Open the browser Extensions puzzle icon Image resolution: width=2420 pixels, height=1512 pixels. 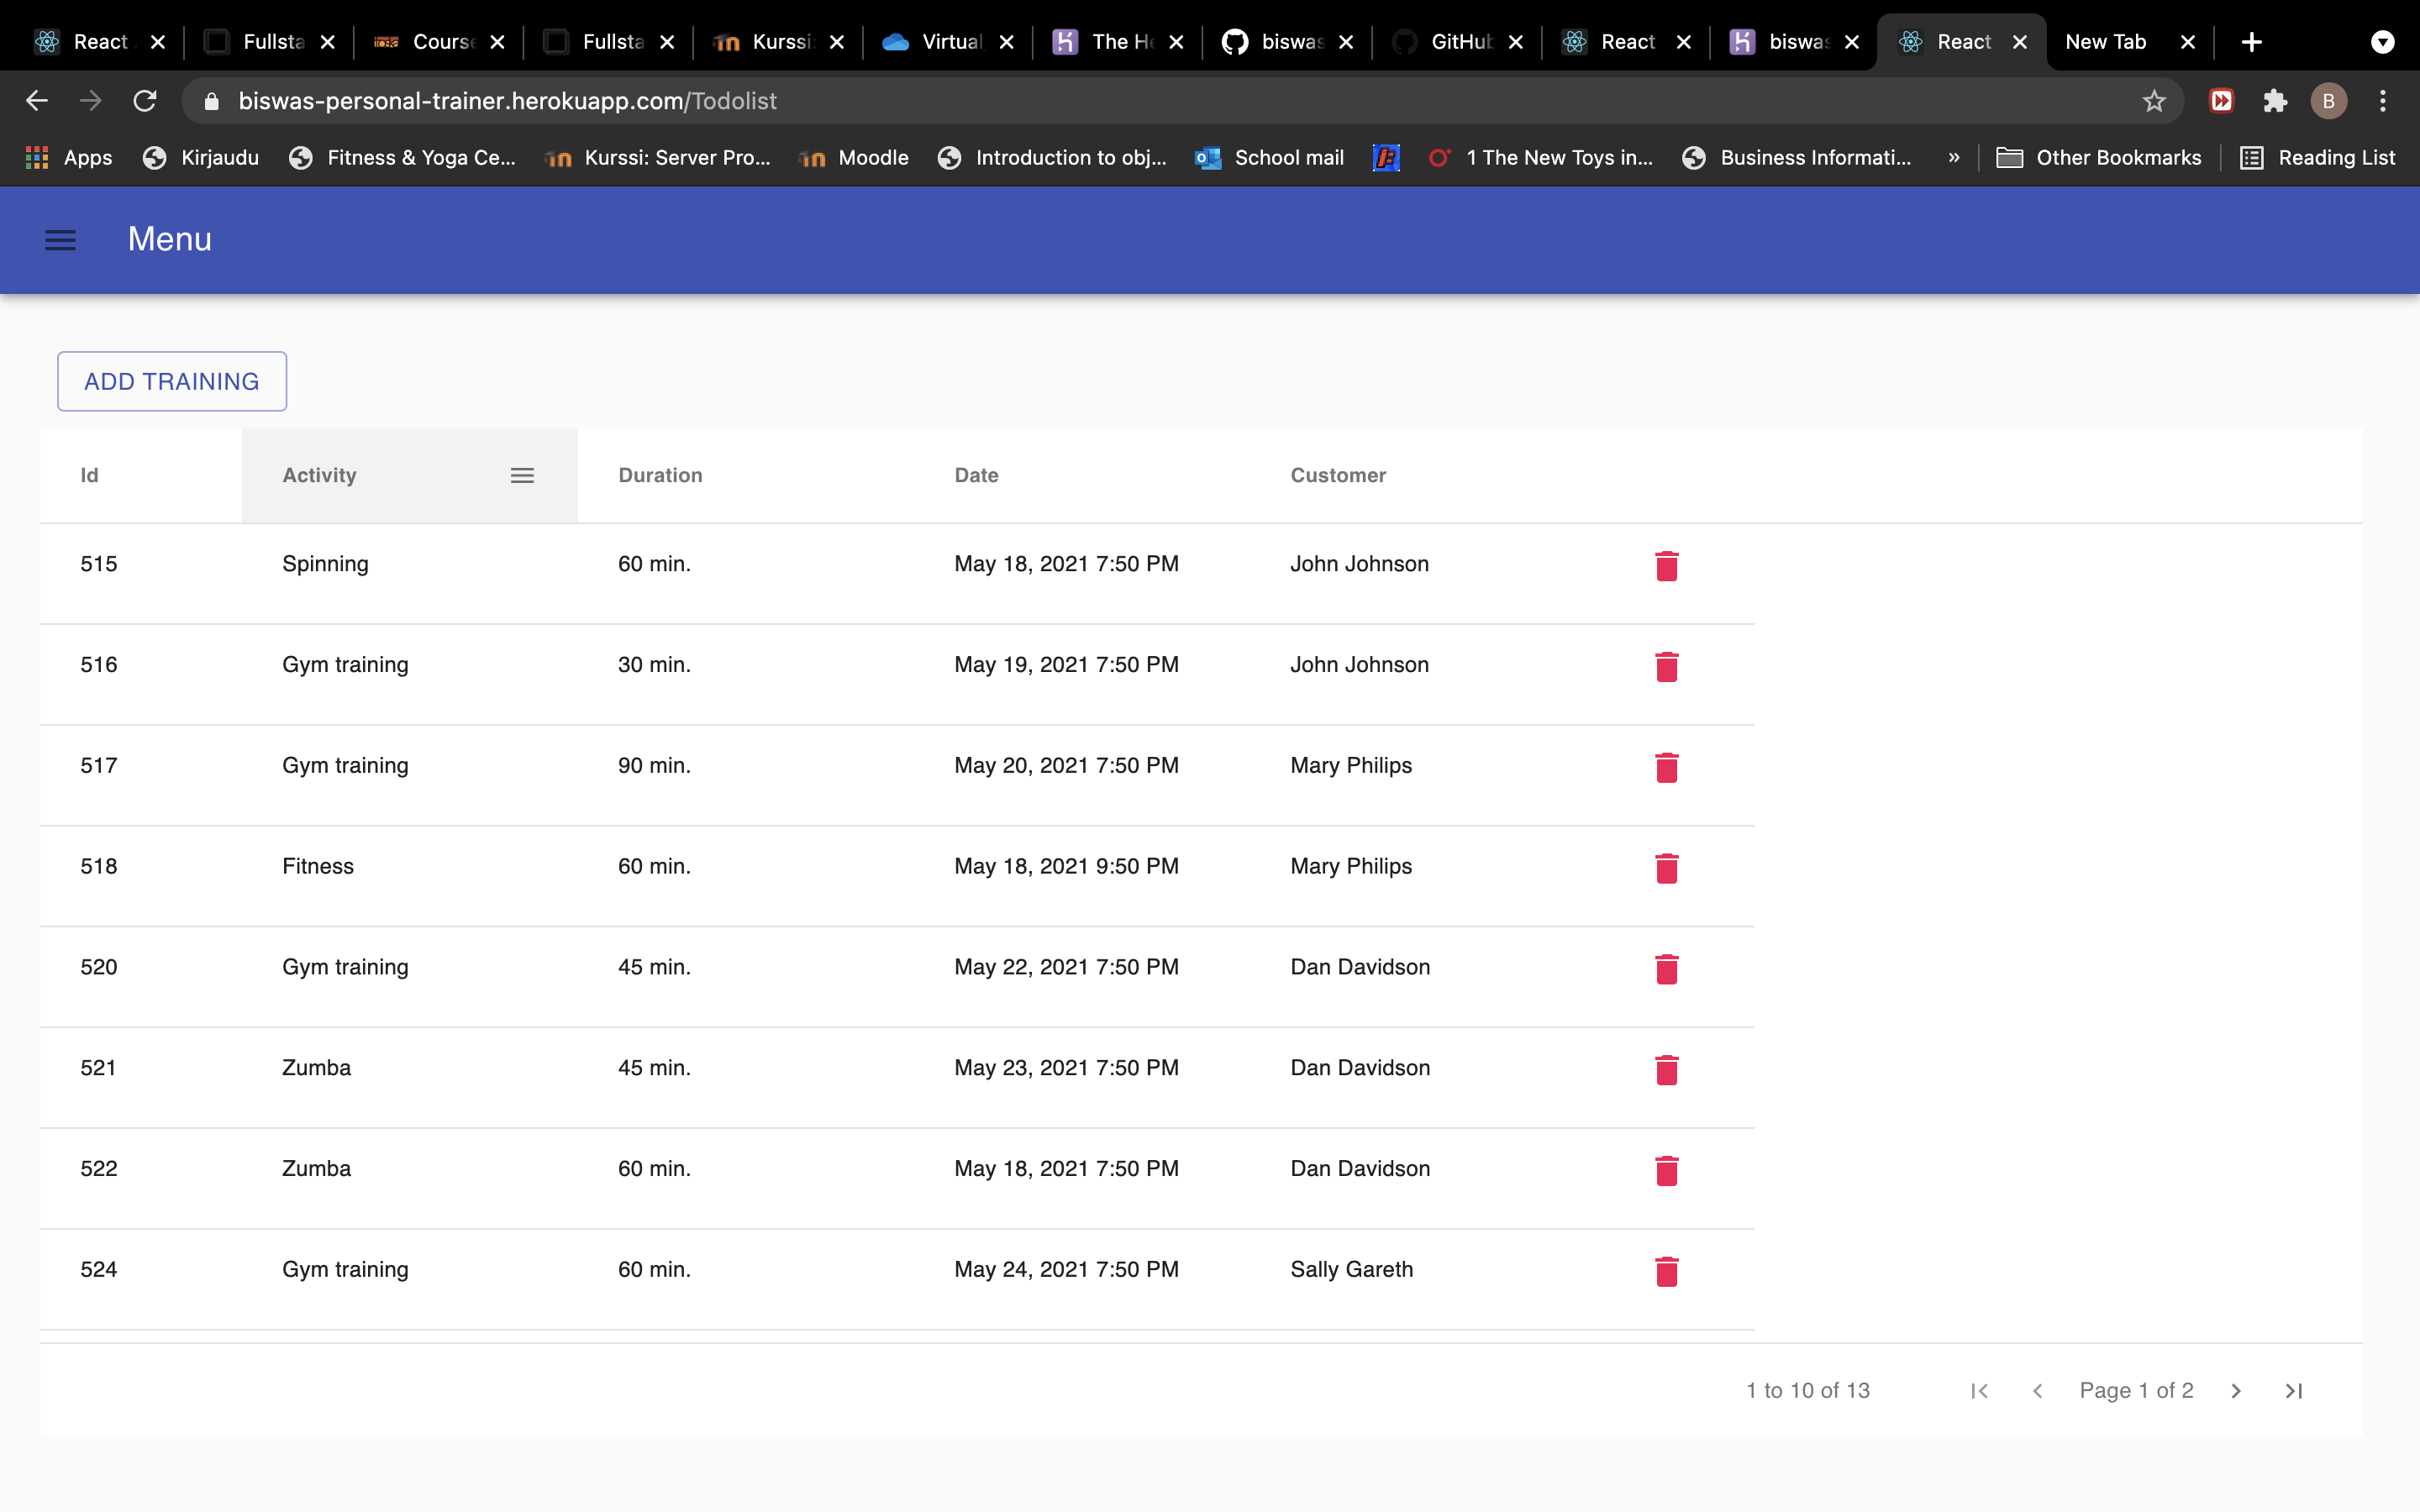pos(2275,101)
